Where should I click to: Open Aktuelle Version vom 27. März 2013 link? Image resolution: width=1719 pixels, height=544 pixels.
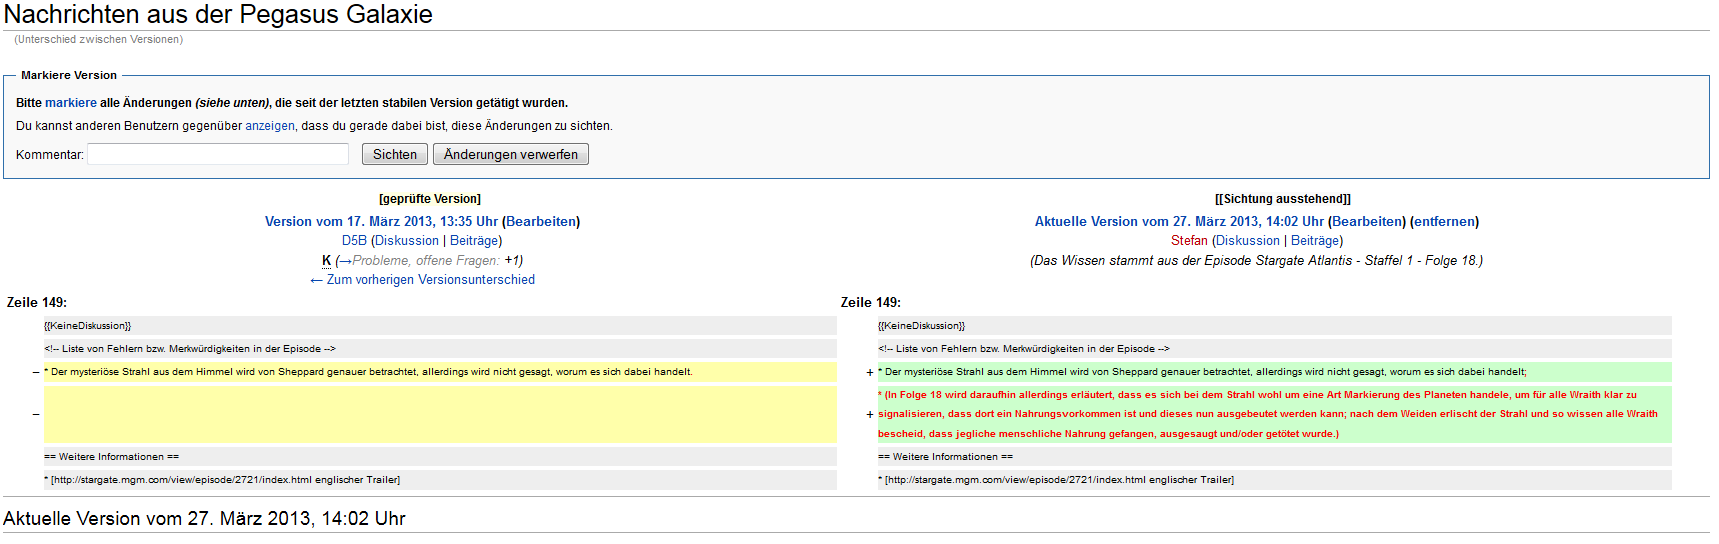(1179, 222)
